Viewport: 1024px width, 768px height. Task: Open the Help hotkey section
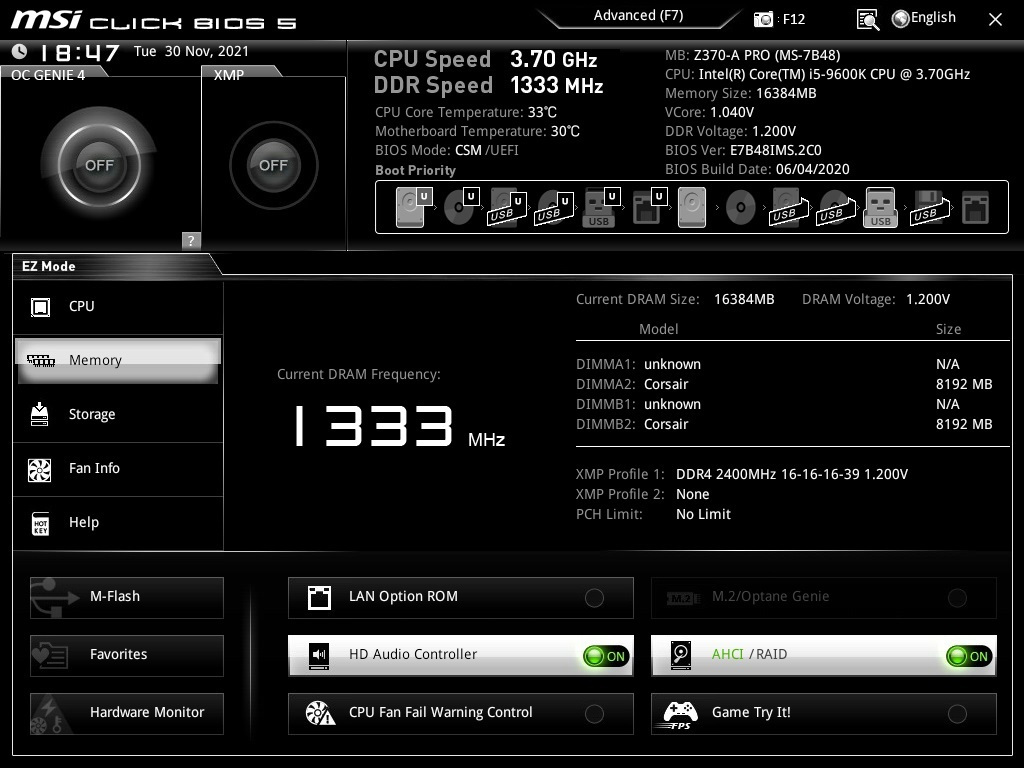point(118,523)
